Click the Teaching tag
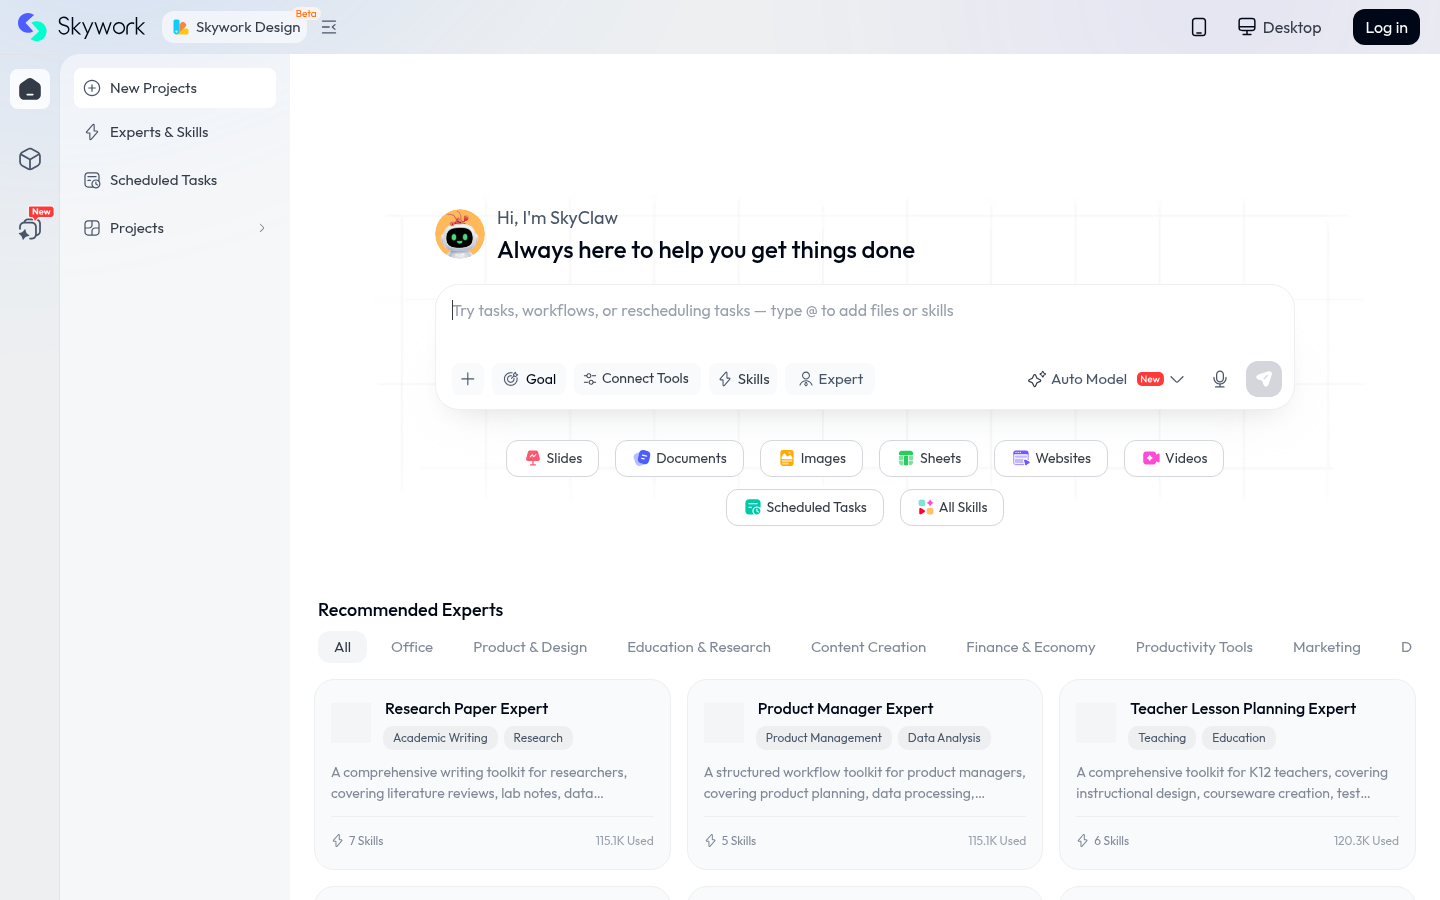The image size is (1440, 900). pos(1162,738)
